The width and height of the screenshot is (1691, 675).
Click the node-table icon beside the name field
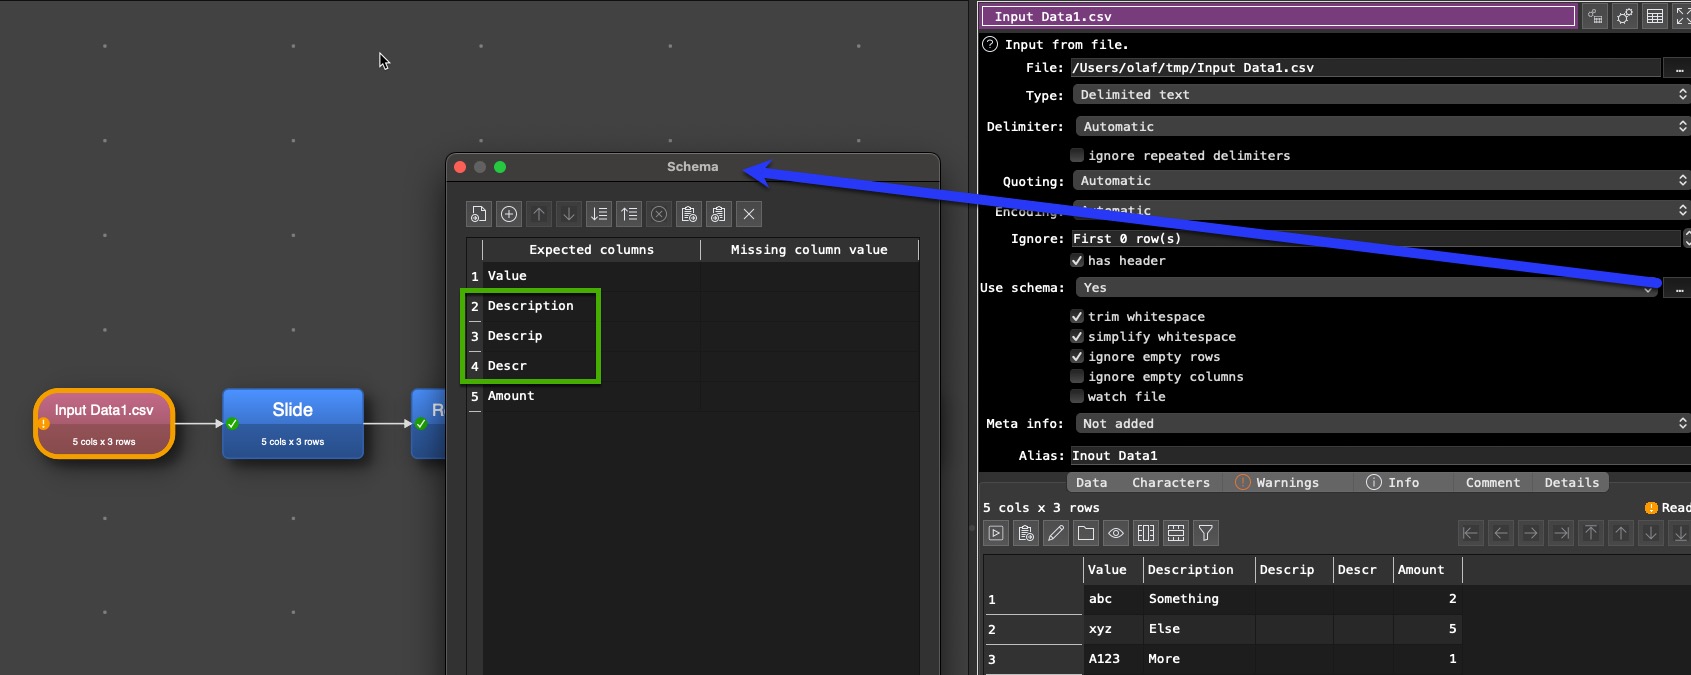click(x=1595, y=16)
